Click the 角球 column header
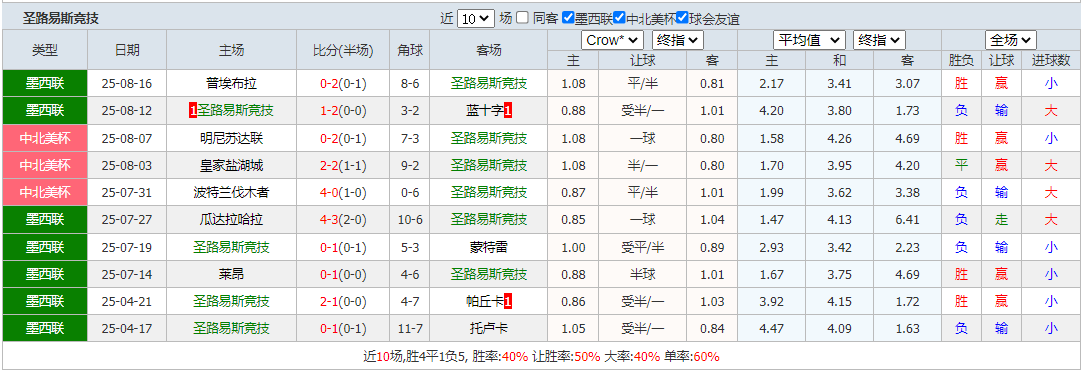 point(409,50)
